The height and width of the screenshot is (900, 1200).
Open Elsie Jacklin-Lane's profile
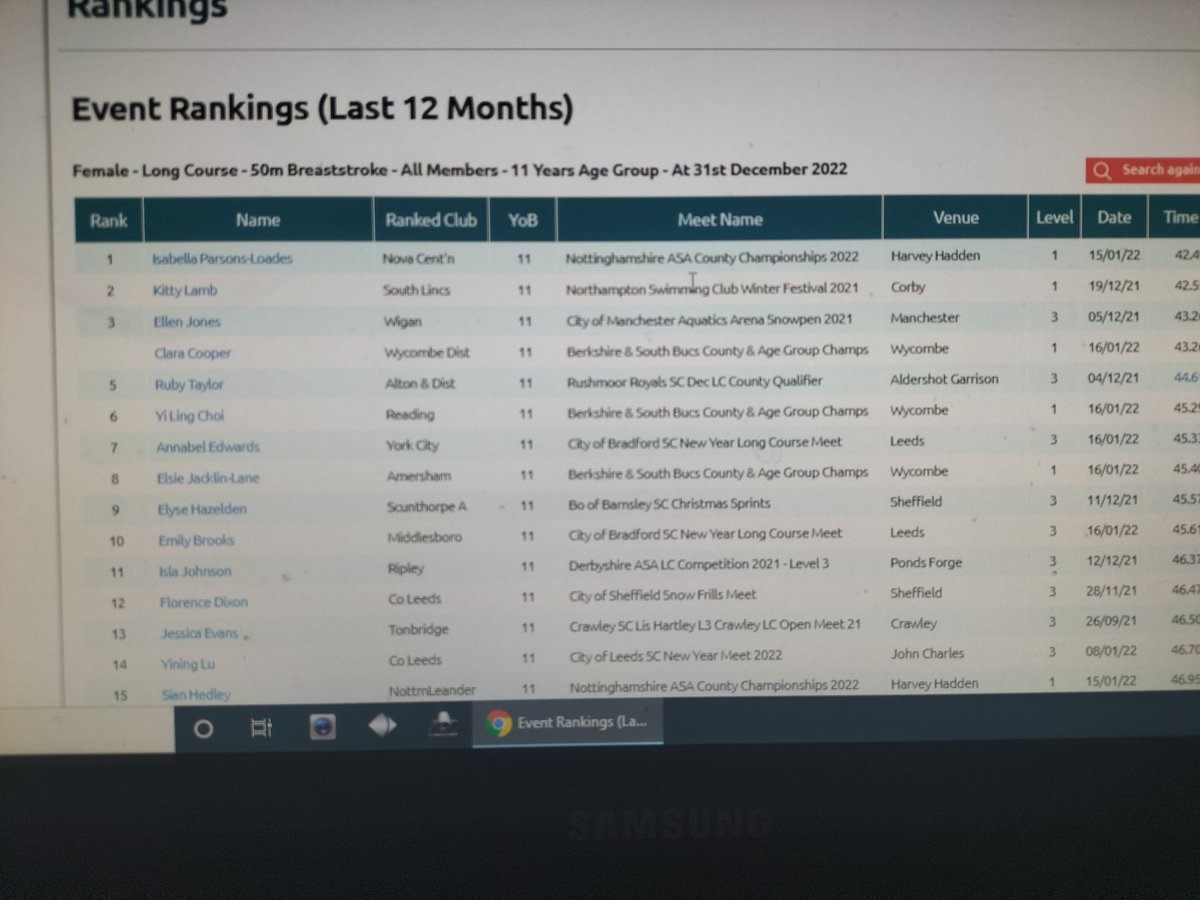pyautogui.click(x=208, y=478)
